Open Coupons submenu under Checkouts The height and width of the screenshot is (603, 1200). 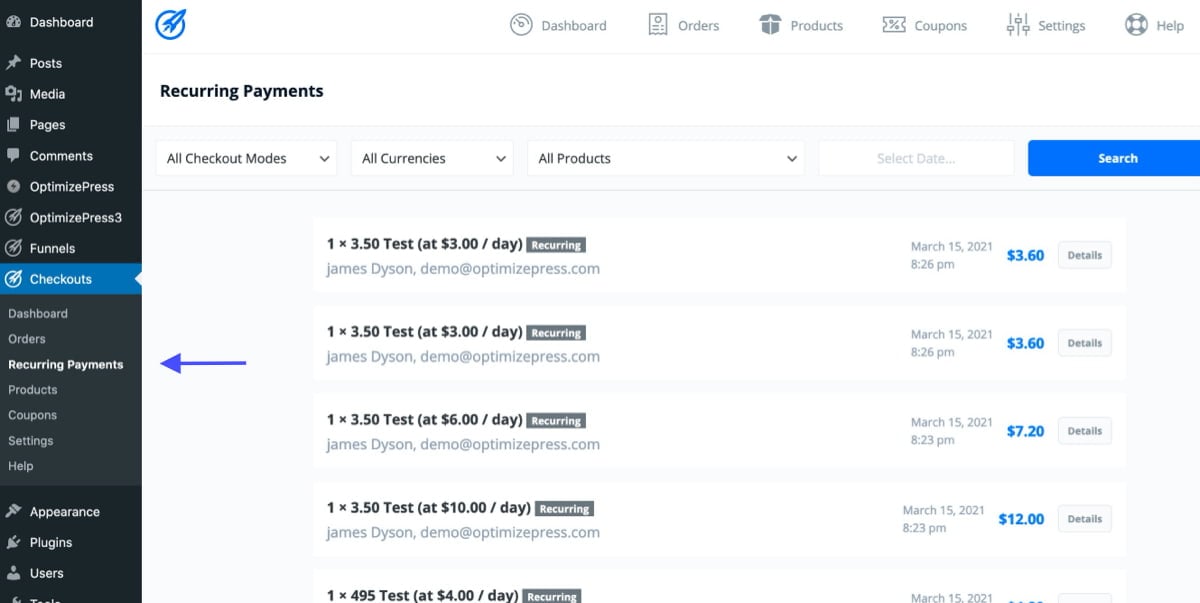click(32, 415)
